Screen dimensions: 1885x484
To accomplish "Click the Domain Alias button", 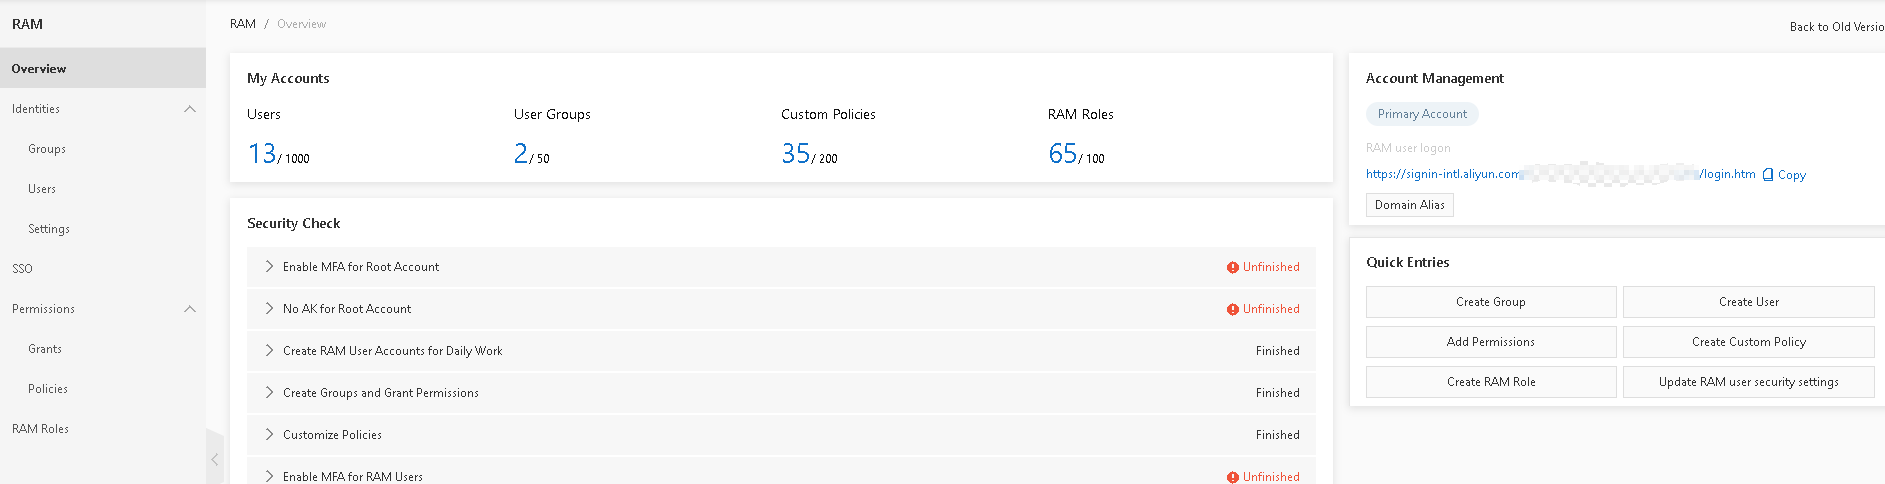I will 1409,205.
